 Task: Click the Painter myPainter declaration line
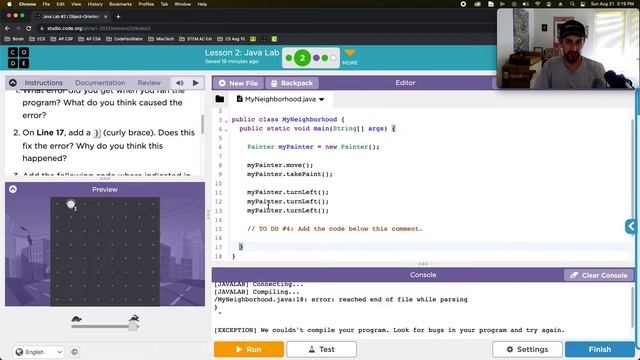click(x=313, y=147)
